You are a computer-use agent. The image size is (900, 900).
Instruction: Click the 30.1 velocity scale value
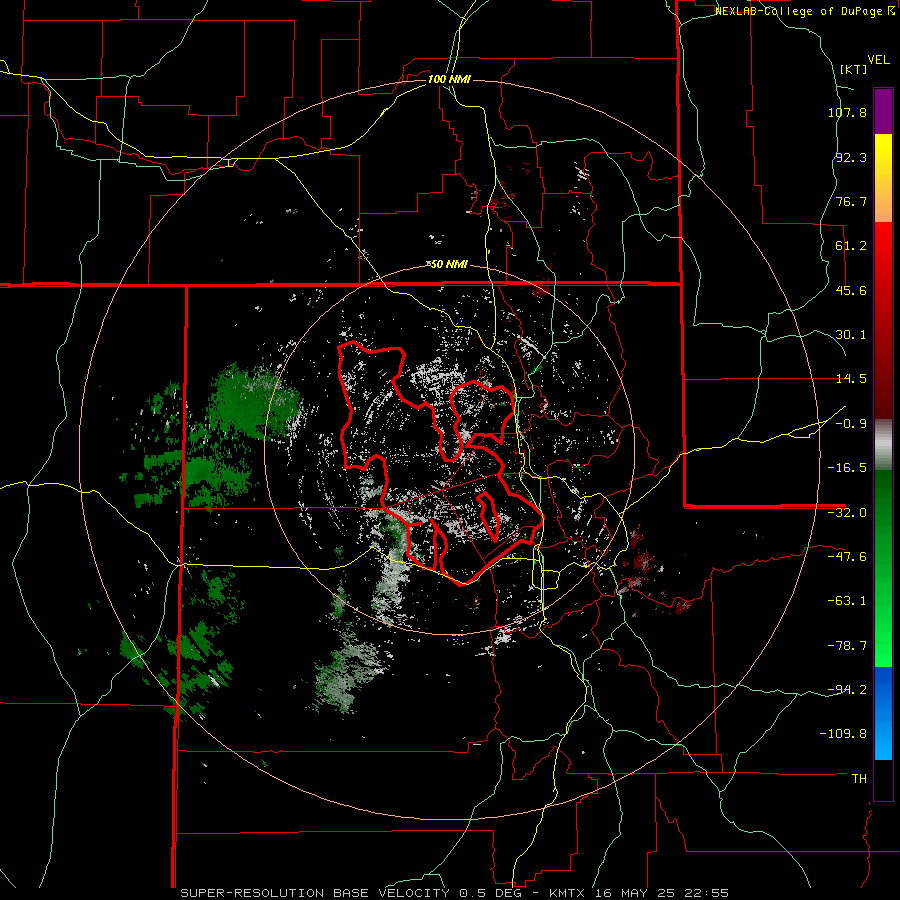click(851, 335)
